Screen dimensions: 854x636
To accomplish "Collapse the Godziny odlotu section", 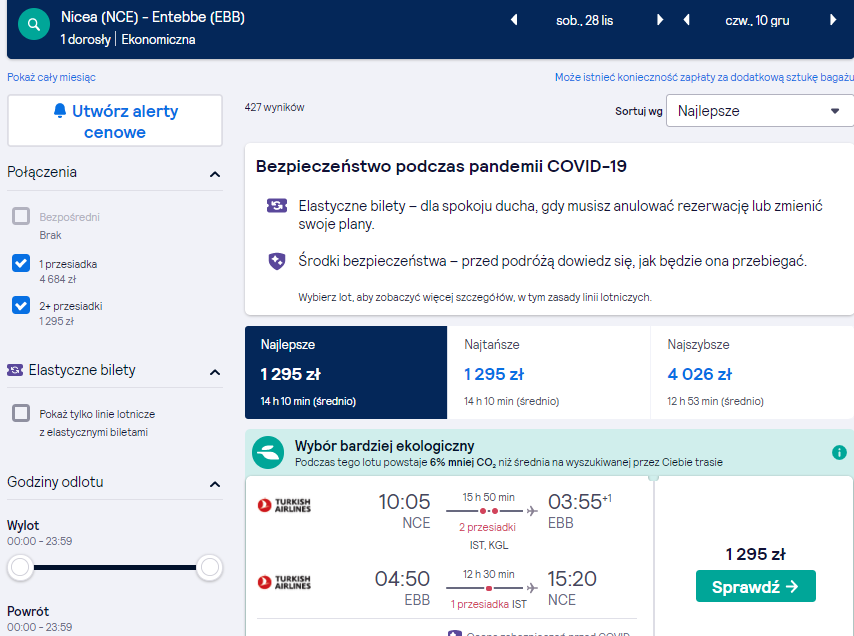I will click(x=215, y=484).
